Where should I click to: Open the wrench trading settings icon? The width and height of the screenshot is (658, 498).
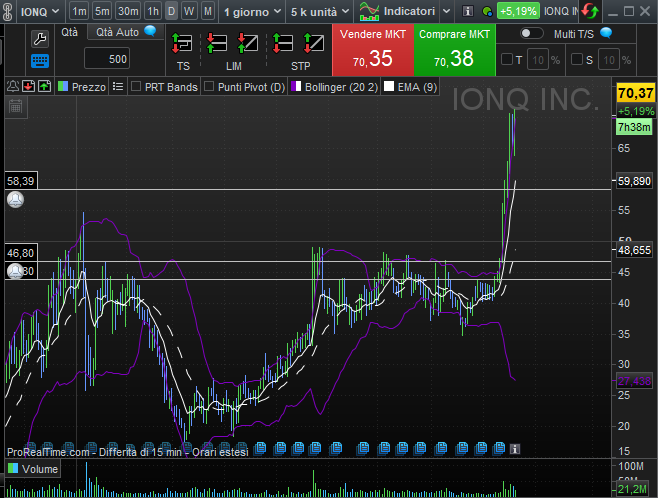coord(40,39)
